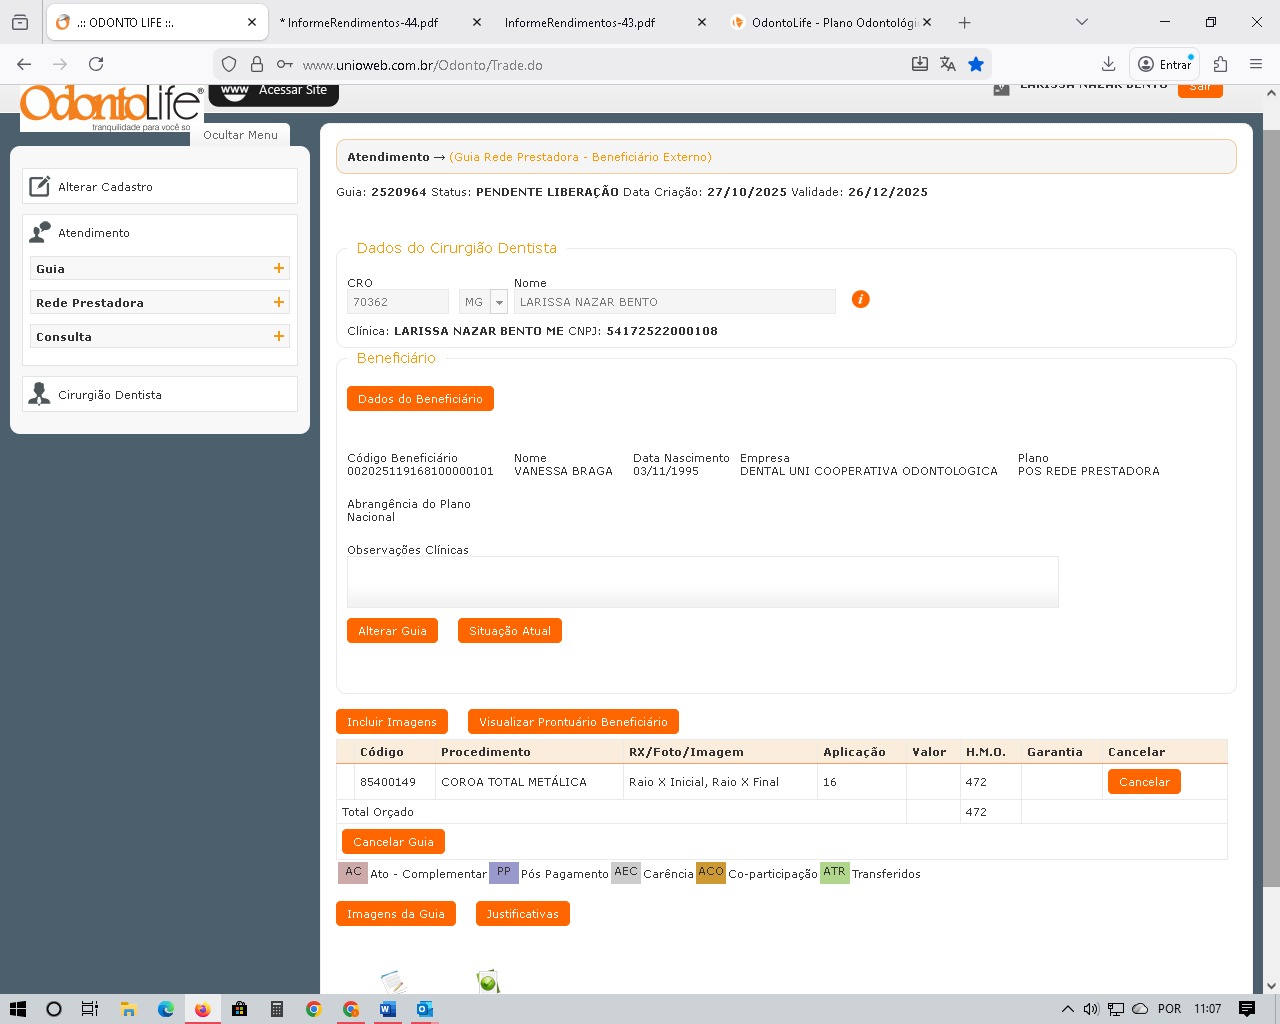Click the orange info icon beside dentist name

[860, 299]
